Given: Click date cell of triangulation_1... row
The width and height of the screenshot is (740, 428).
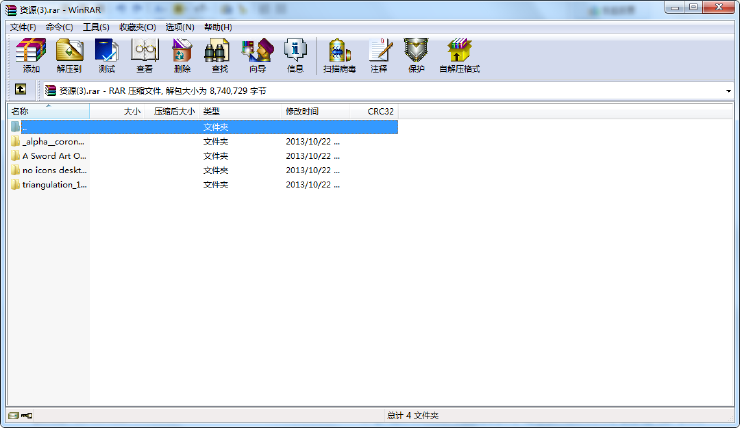Looking at the screenshot, I should [312, 185].
